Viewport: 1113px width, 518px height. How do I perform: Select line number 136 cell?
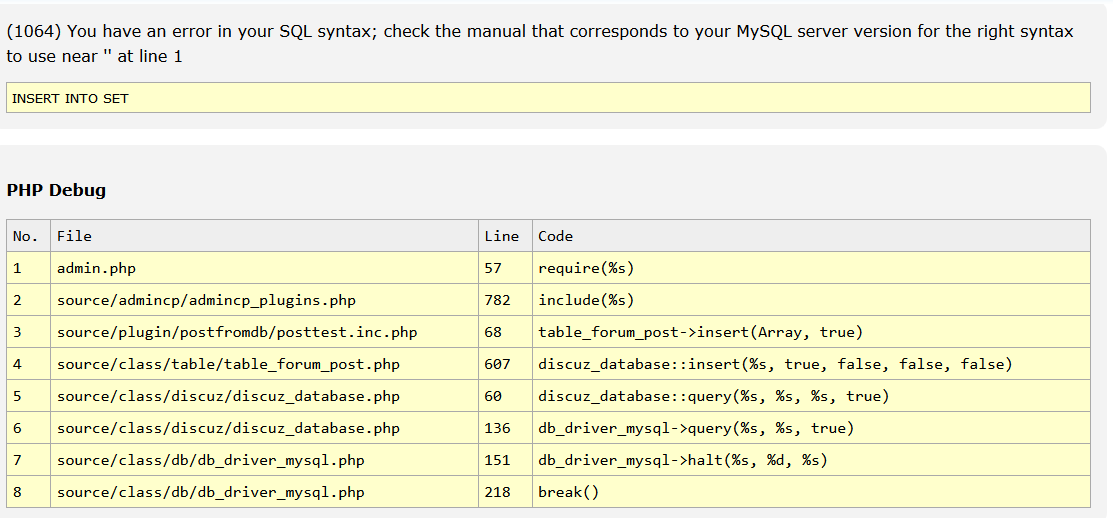coord(497,428)
